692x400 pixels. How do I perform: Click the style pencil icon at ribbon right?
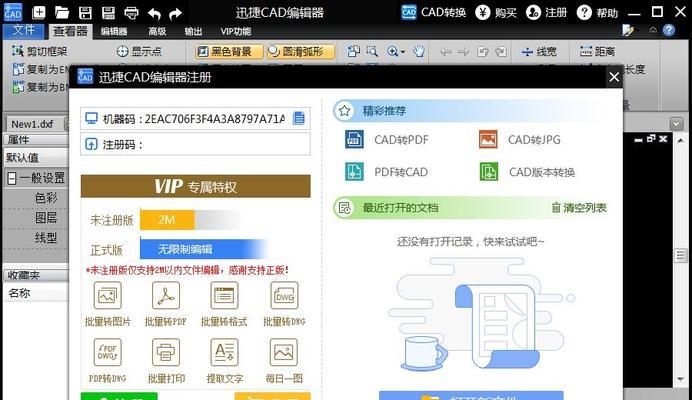point(628,30)
